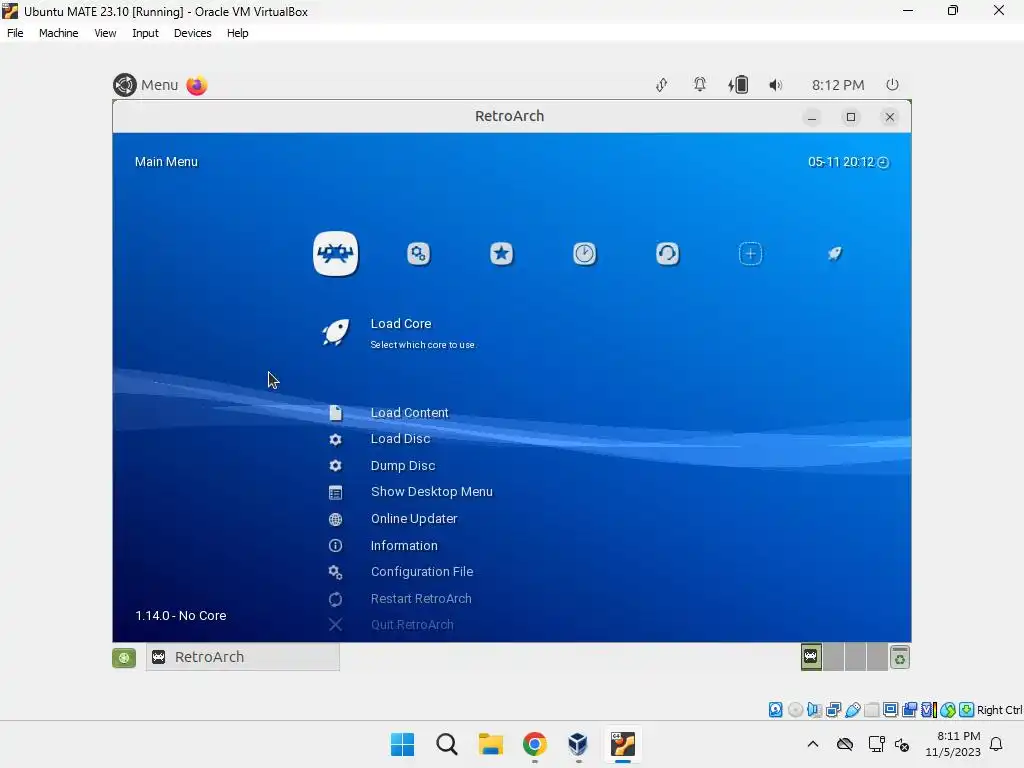The height and width of the screenshot is (768, 1024).
Task: Open the Favorites star tab
Action: click(502, 253)
